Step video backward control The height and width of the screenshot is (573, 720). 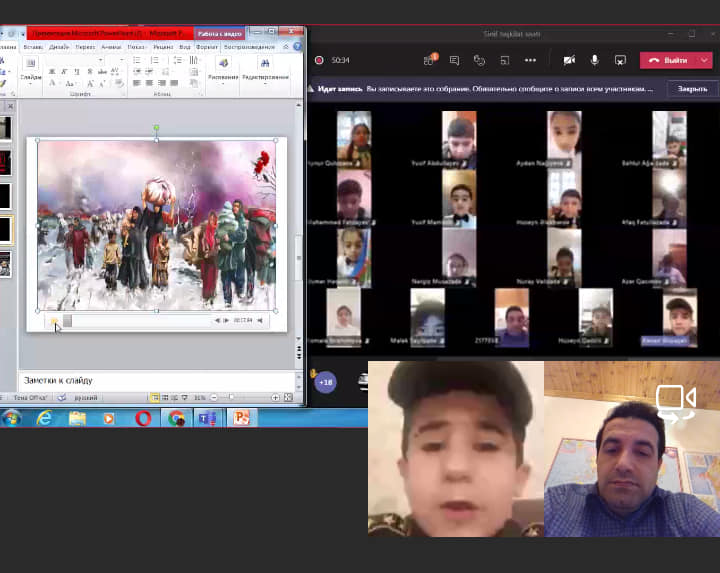pos(217,320)
